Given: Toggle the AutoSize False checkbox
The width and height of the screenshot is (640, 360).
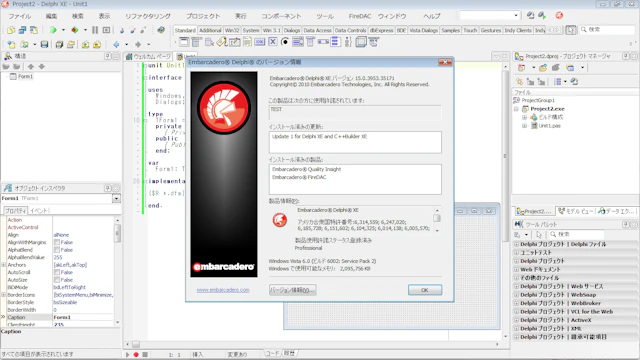Looking at the screenshot, I should tap(57, 280).
